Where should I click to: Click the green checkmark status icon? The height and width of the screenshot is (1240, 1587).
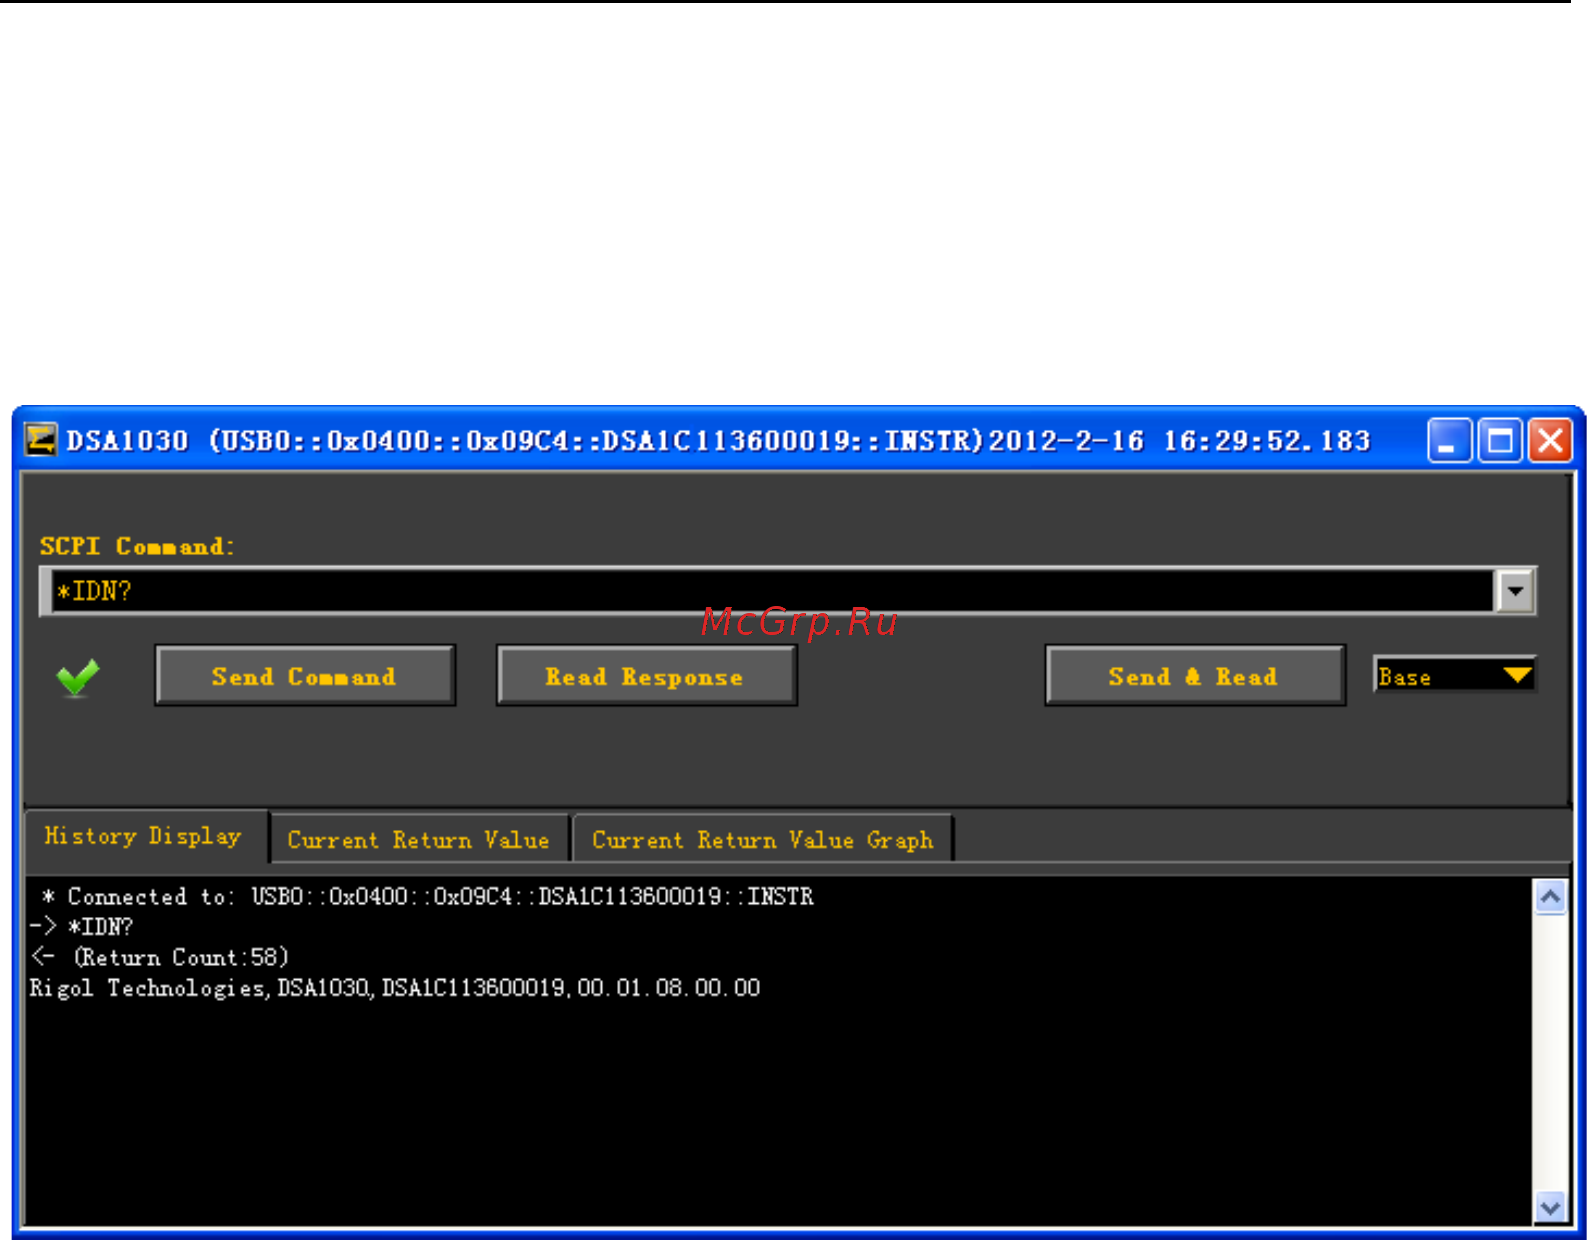[77, 677]
